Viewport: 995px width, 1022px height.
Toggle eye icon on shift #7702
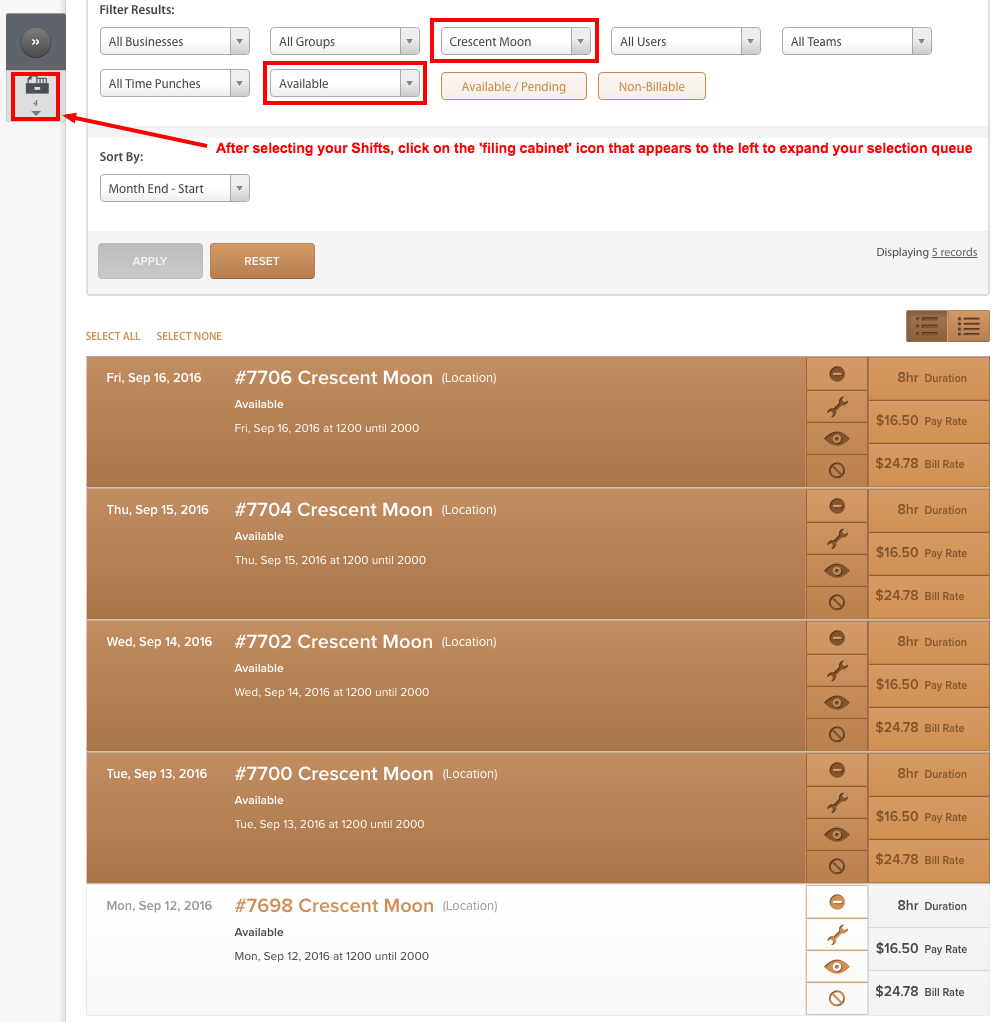(837, 703)
